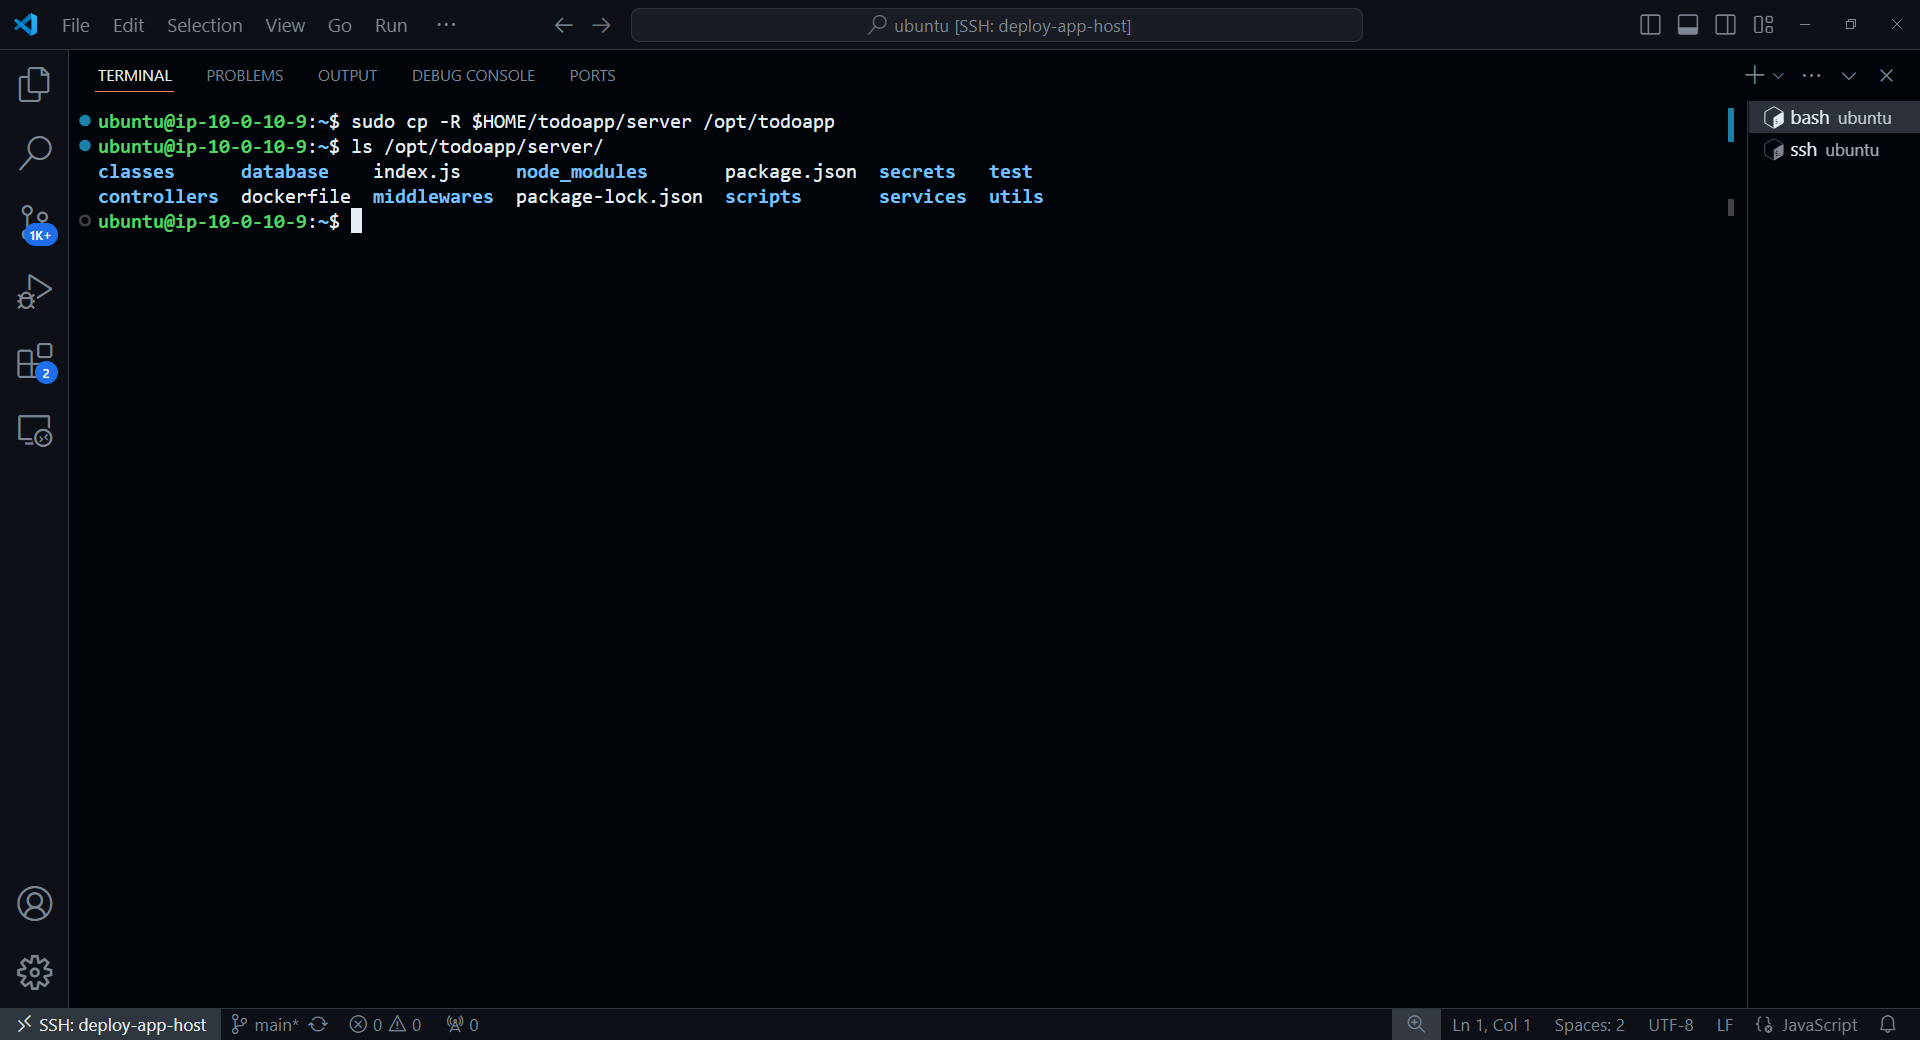Click package-lock.json in terminal output

coord(609,197)
